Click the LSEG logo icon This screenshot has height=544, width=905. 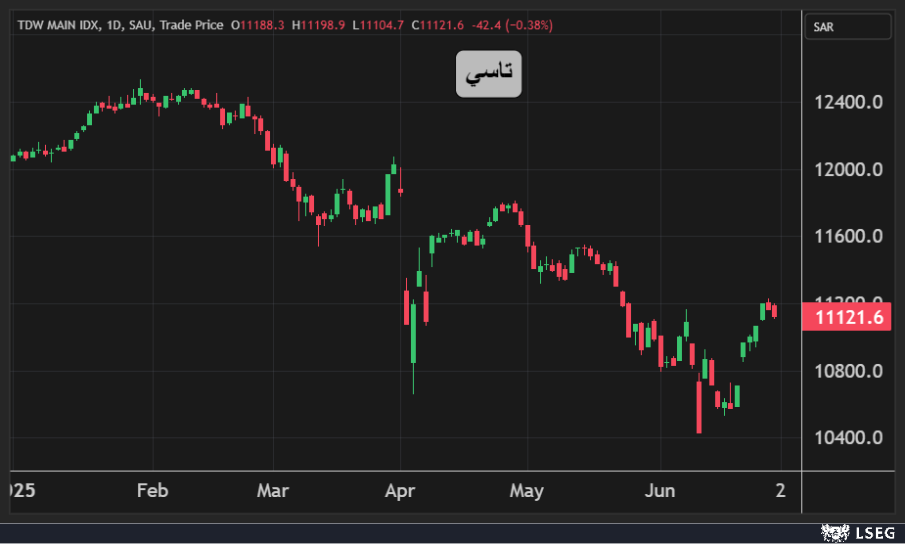pos(829,531)
